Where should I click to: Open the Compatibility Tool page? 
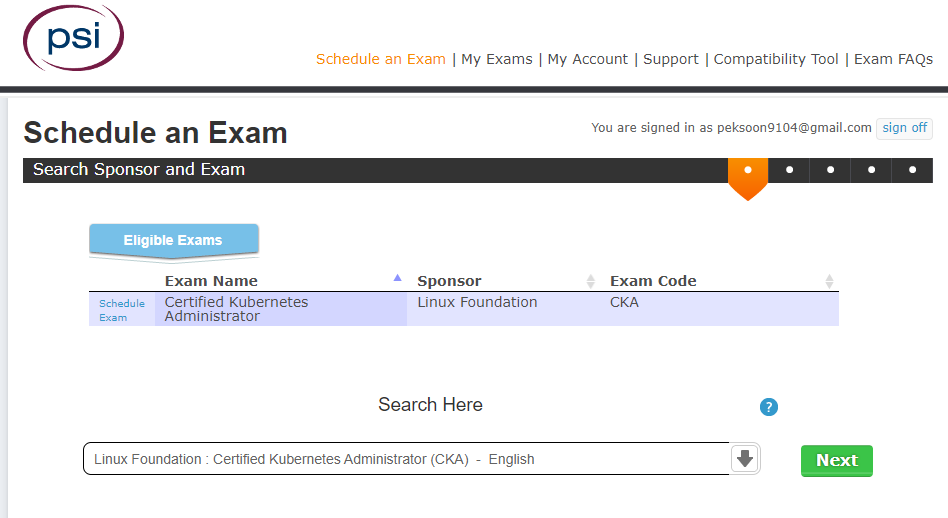pyautogui.click(x=776, y=59)
